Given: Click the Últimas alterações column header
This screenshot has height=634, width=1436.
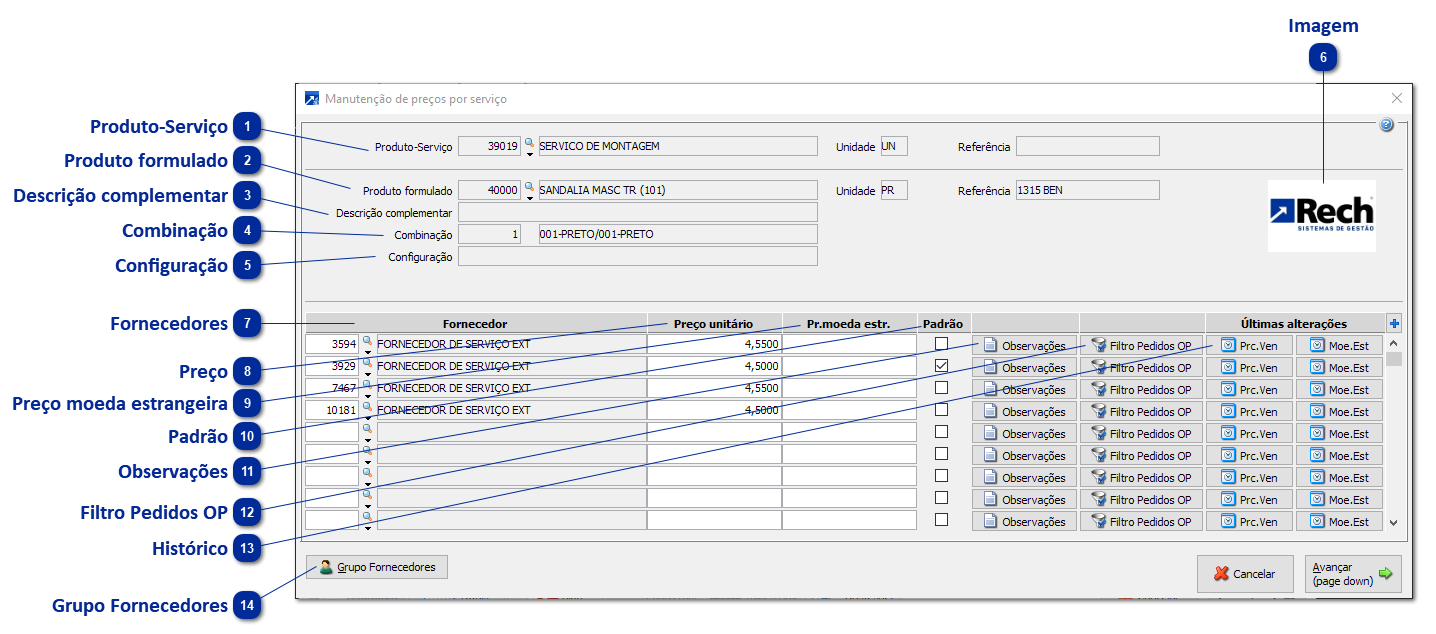Looking at the screenshot, I should click(x=1294, y=324).
